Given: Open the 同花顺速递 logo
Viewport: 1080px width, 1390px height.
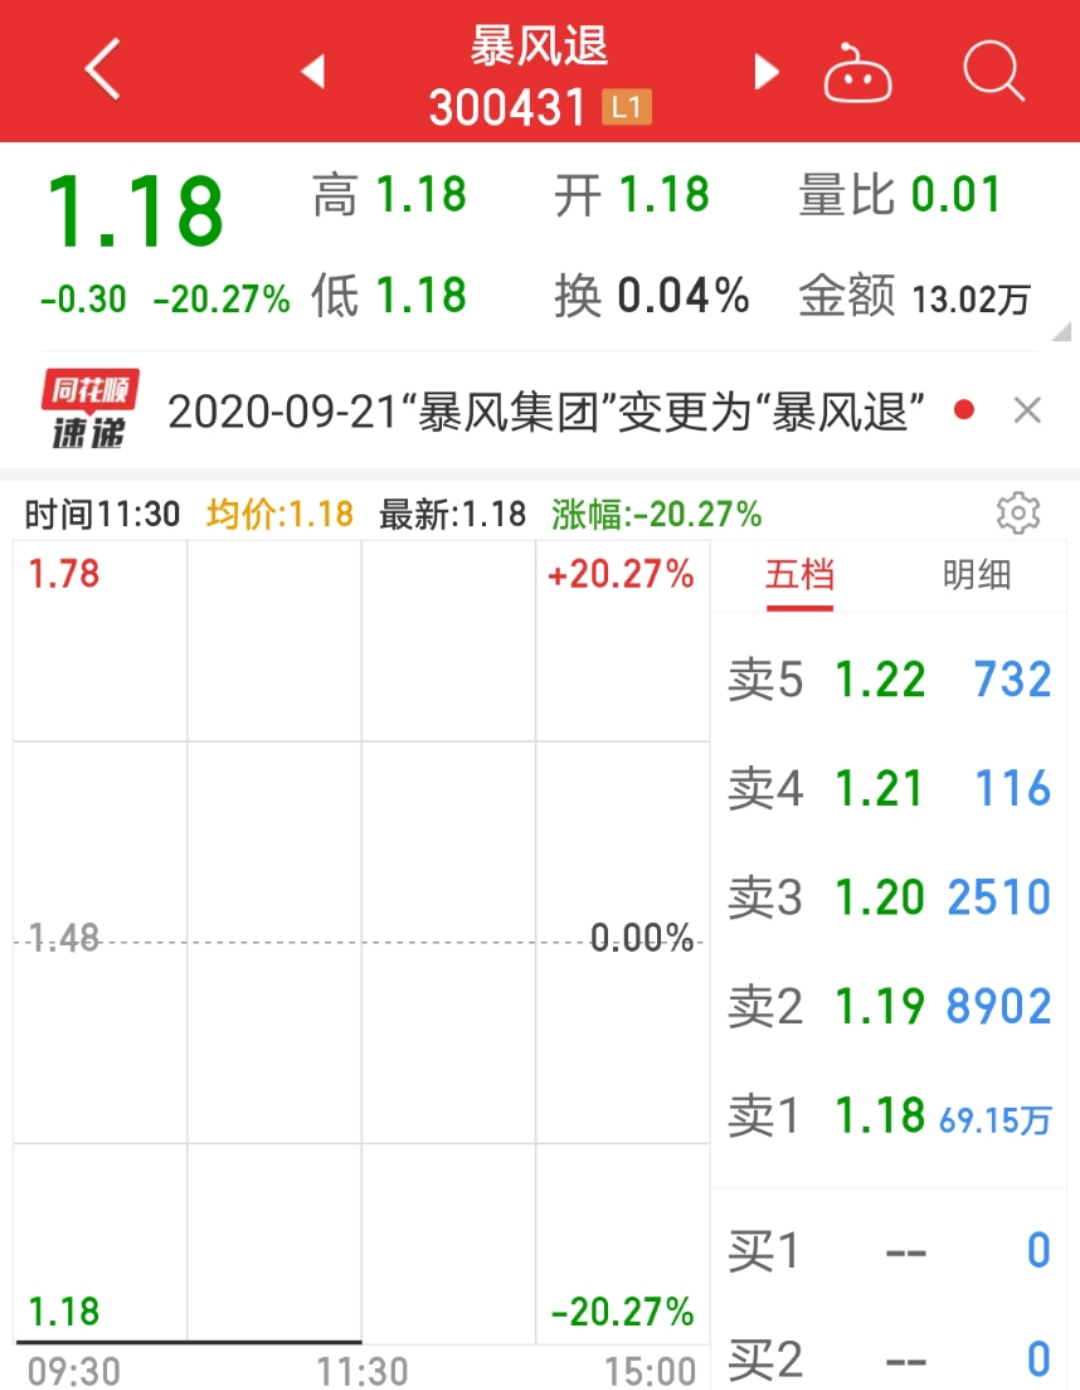Looking at the screenshot, I should pos(90,410).
